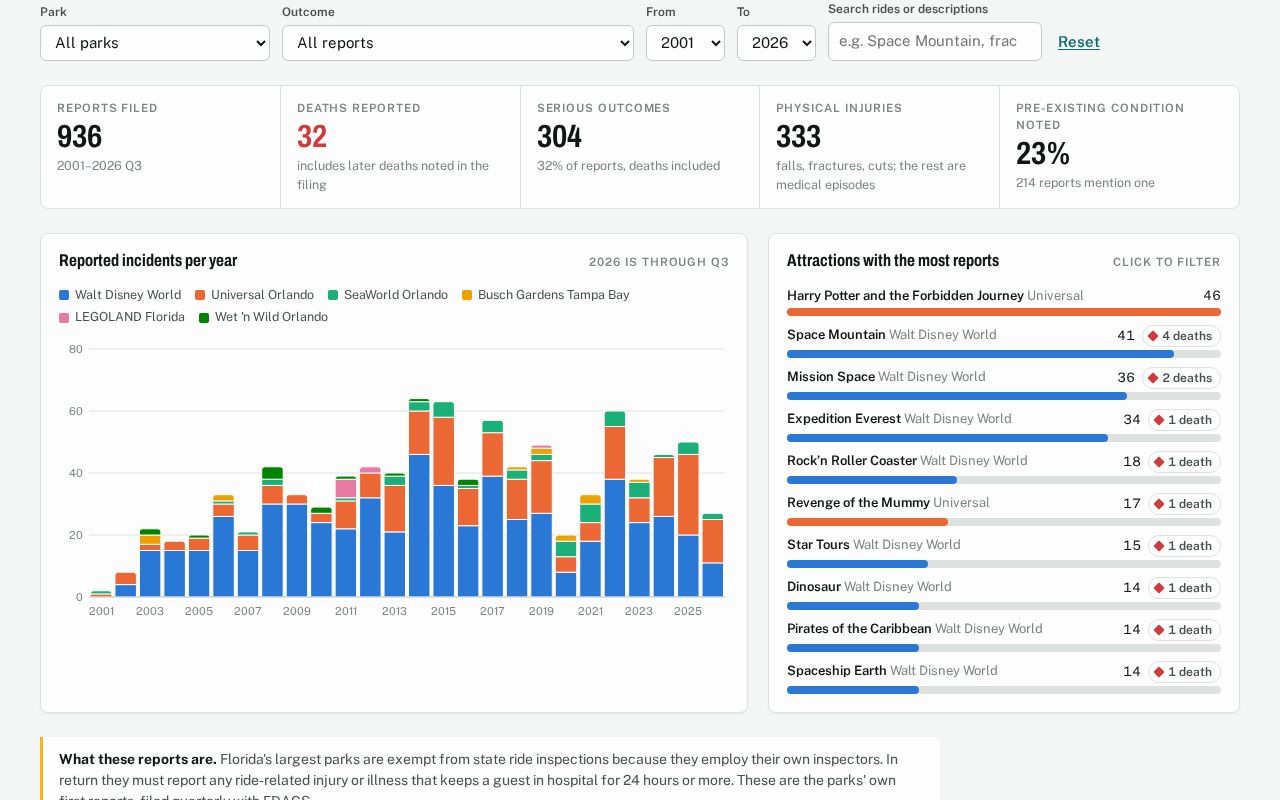
Task: Click the Reports Filed value 936
Action: [80, 136]
